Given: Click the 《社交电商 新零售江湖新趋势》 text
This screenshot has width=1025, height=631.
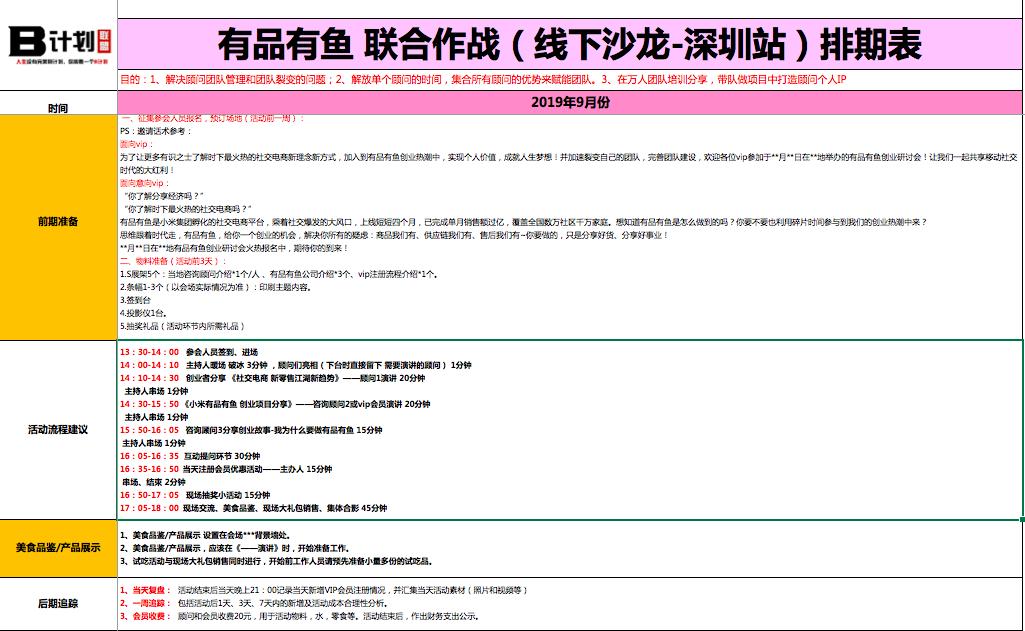Looking at the screenshot, I should (292, 378).
